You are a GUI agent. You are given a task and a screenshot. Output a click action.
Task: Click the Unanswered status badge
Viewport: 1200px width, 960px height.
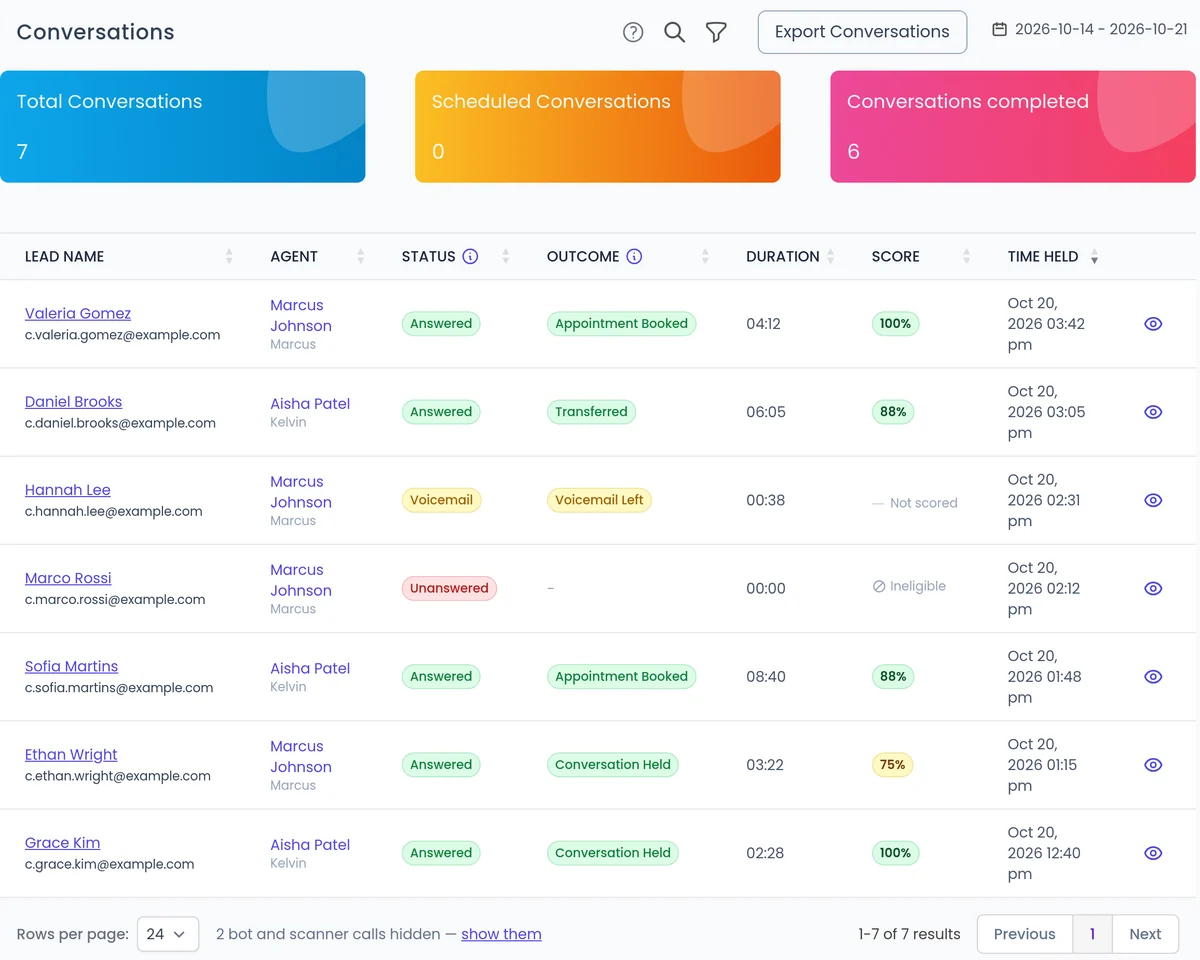(449, 588)
